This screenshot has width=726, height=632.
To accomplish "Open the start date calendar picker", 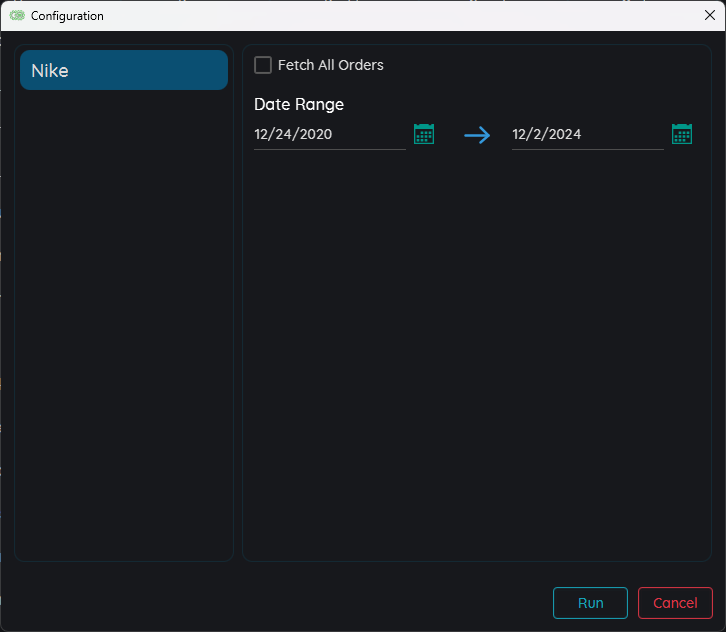I will (x=424, y=134).
